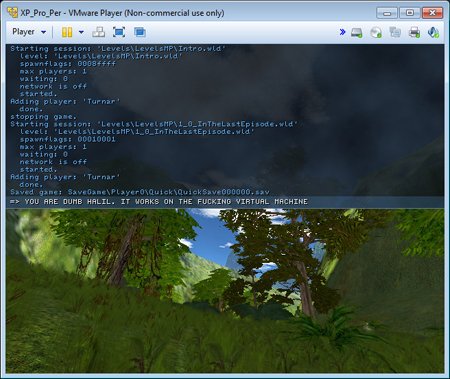This screenshot has height=379, width=450.
Task: Toggle the CD/DVD drive device icon
Action: pos(376,32)
